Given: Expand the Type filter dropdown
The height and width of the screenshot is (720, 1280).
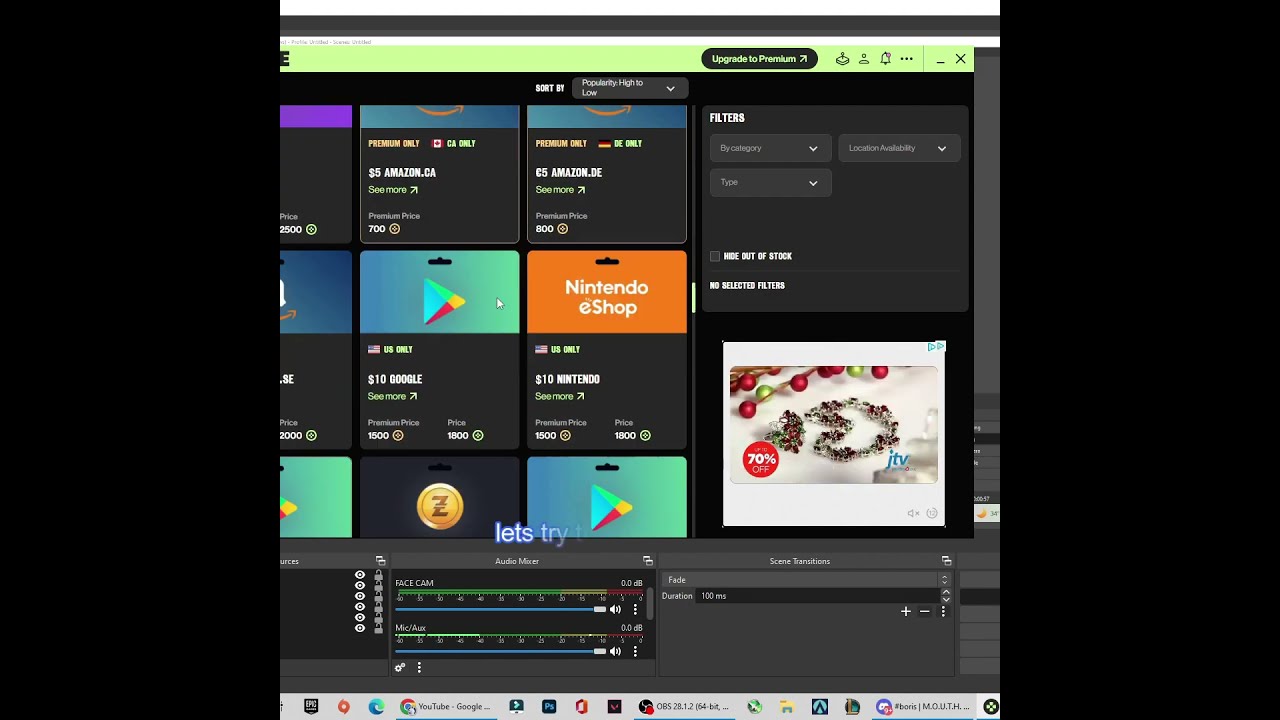Looking at the screenshot, I should 770,182.
